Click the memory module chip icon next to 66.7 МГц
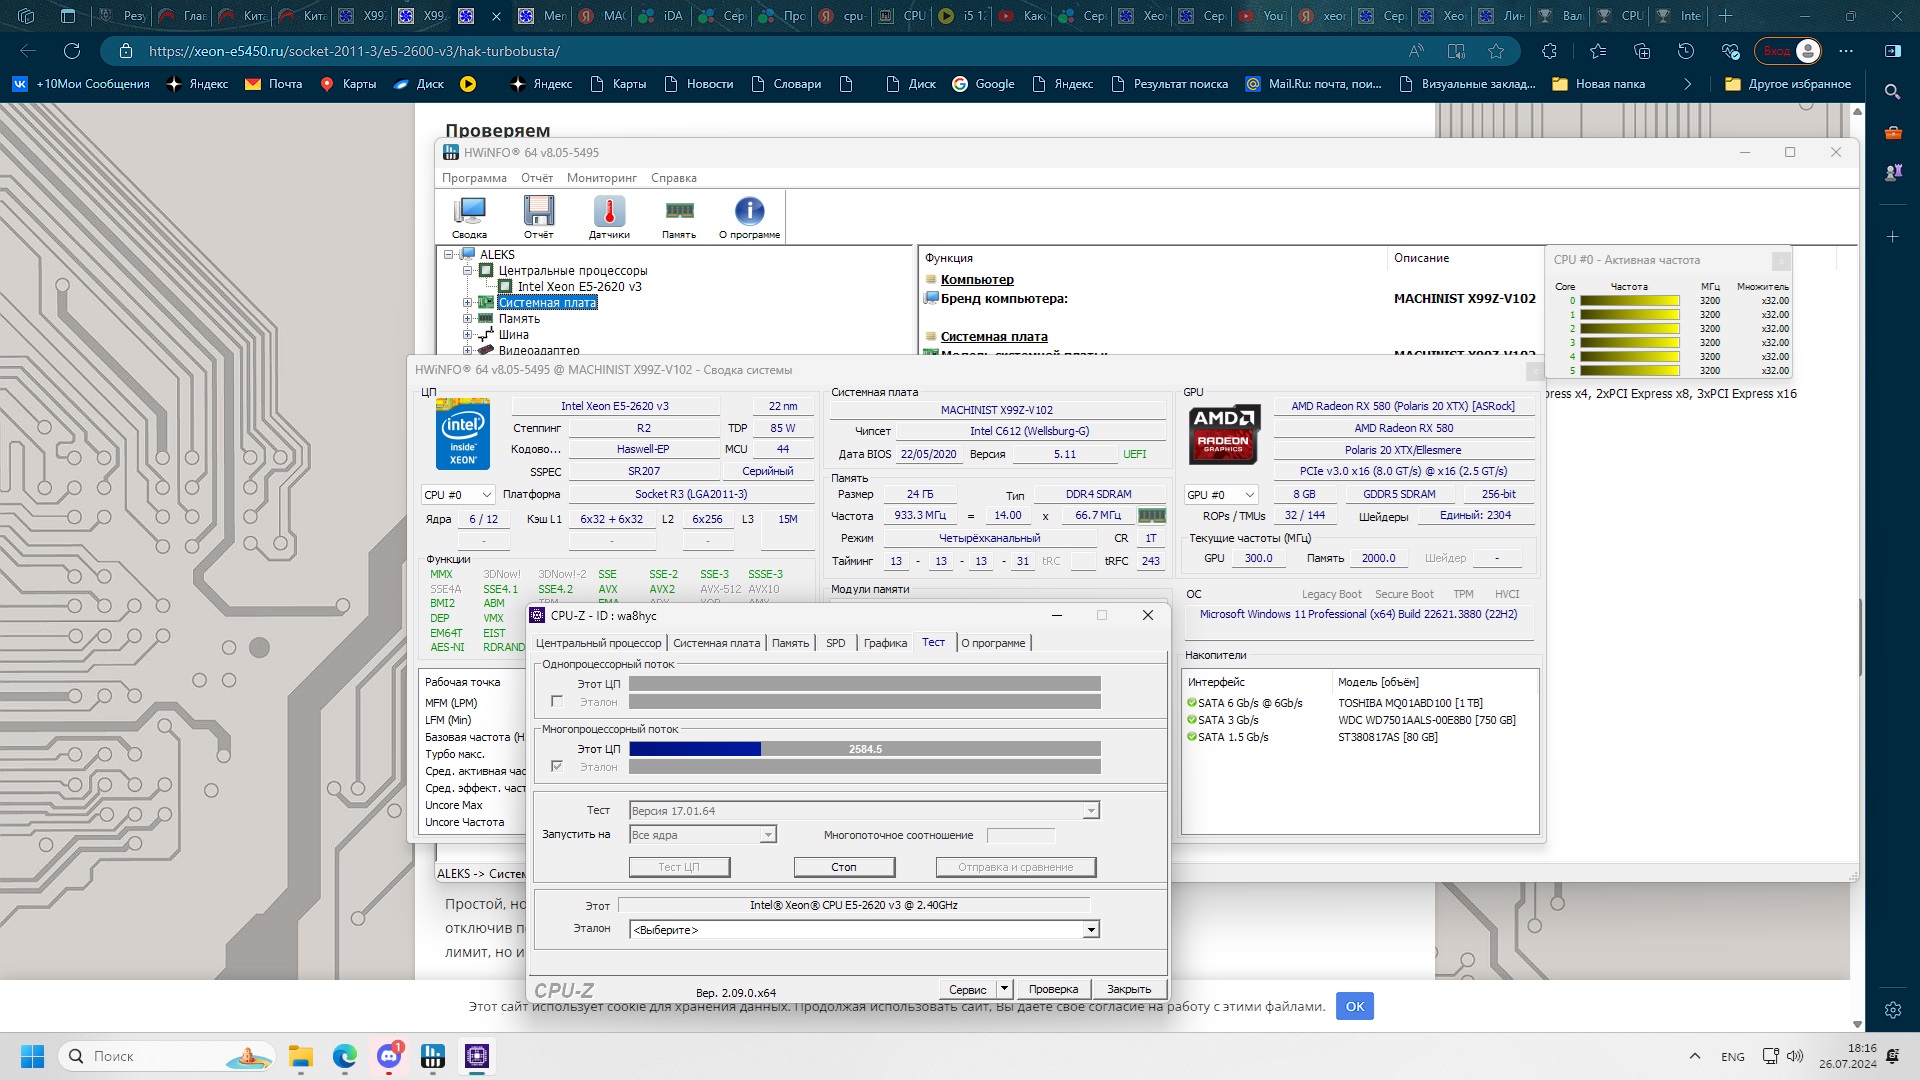Image resolution: width=1920 pixels, height=1080 pixels. 1152,516
